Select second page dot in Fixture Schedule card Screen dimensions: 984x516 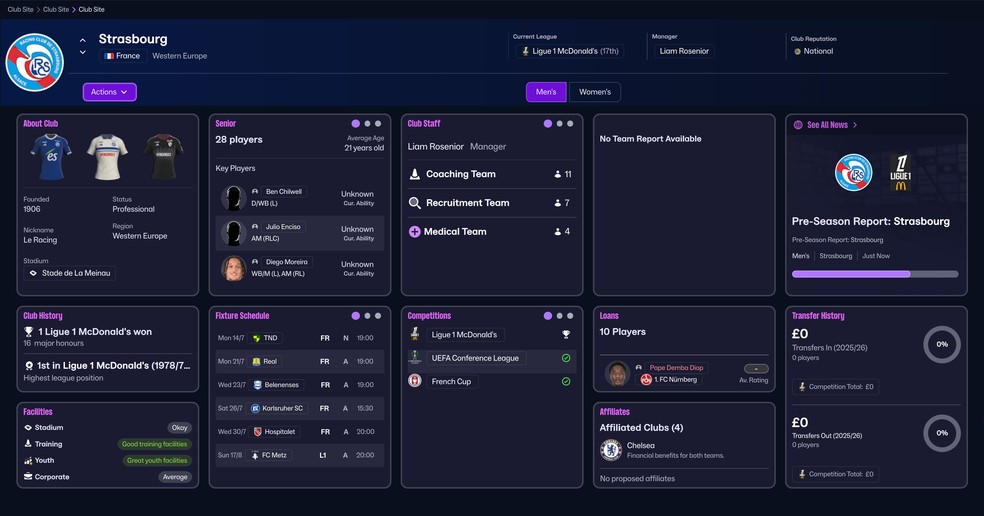[368, 316]
